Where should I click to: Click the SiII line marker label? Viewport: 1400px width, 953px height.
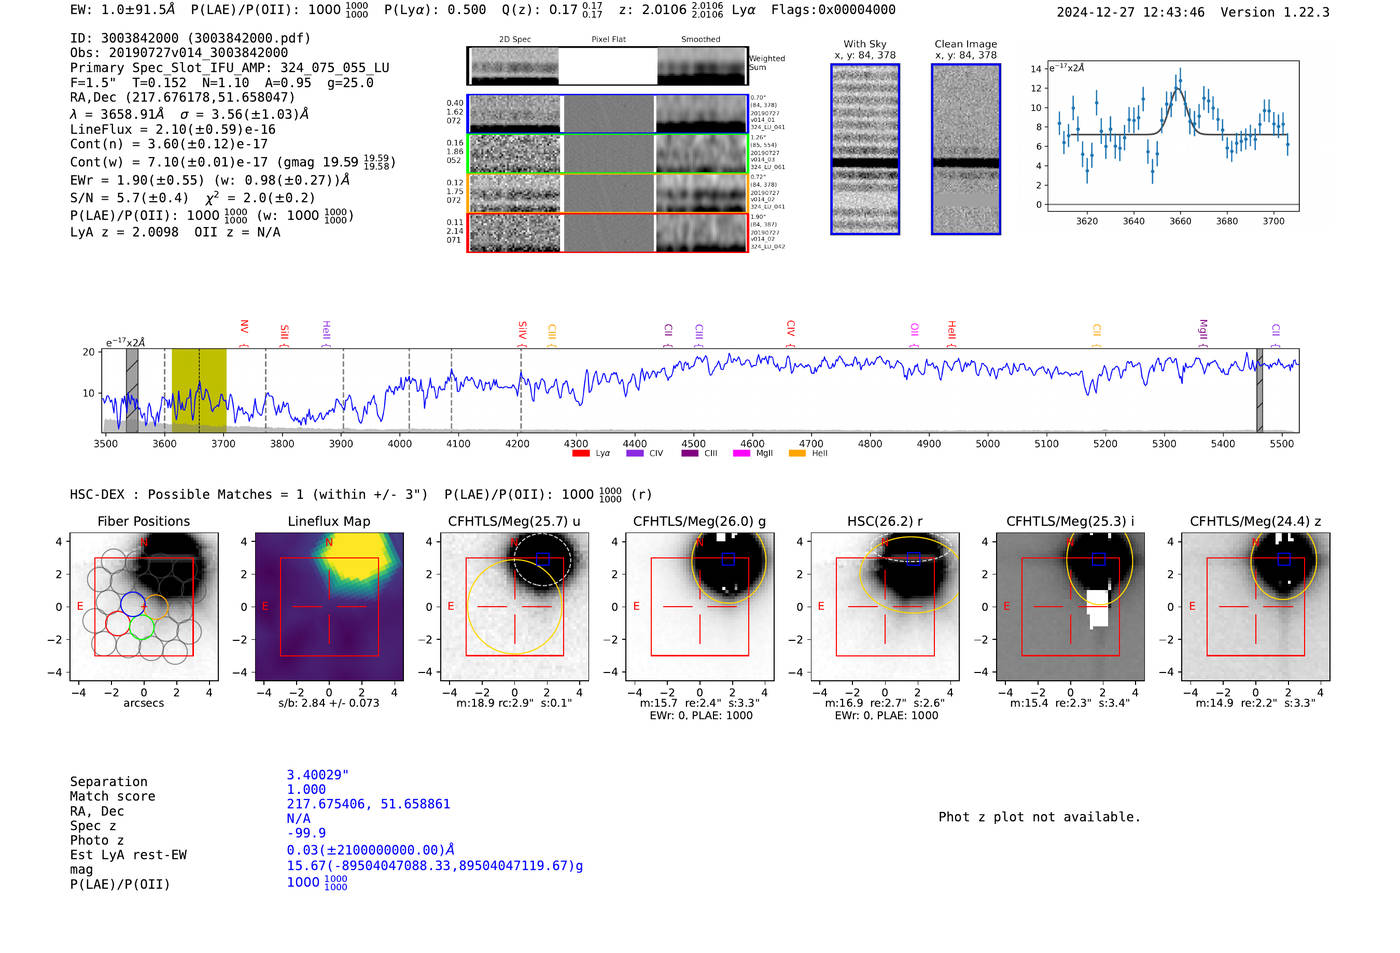pos(284,332)
